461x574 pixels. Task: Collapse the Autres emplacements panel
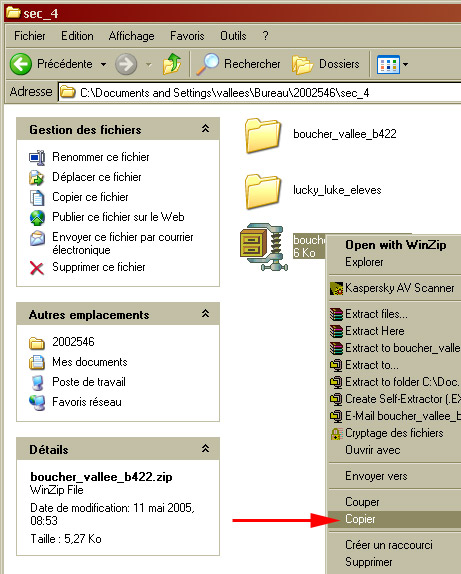205,314
